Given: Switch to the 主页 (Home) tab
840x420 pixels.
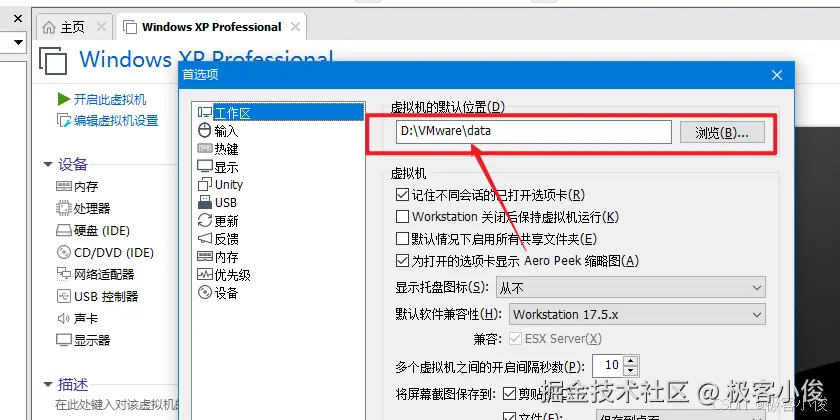Looking at the screenshot, I should click(x=72, y=27).
